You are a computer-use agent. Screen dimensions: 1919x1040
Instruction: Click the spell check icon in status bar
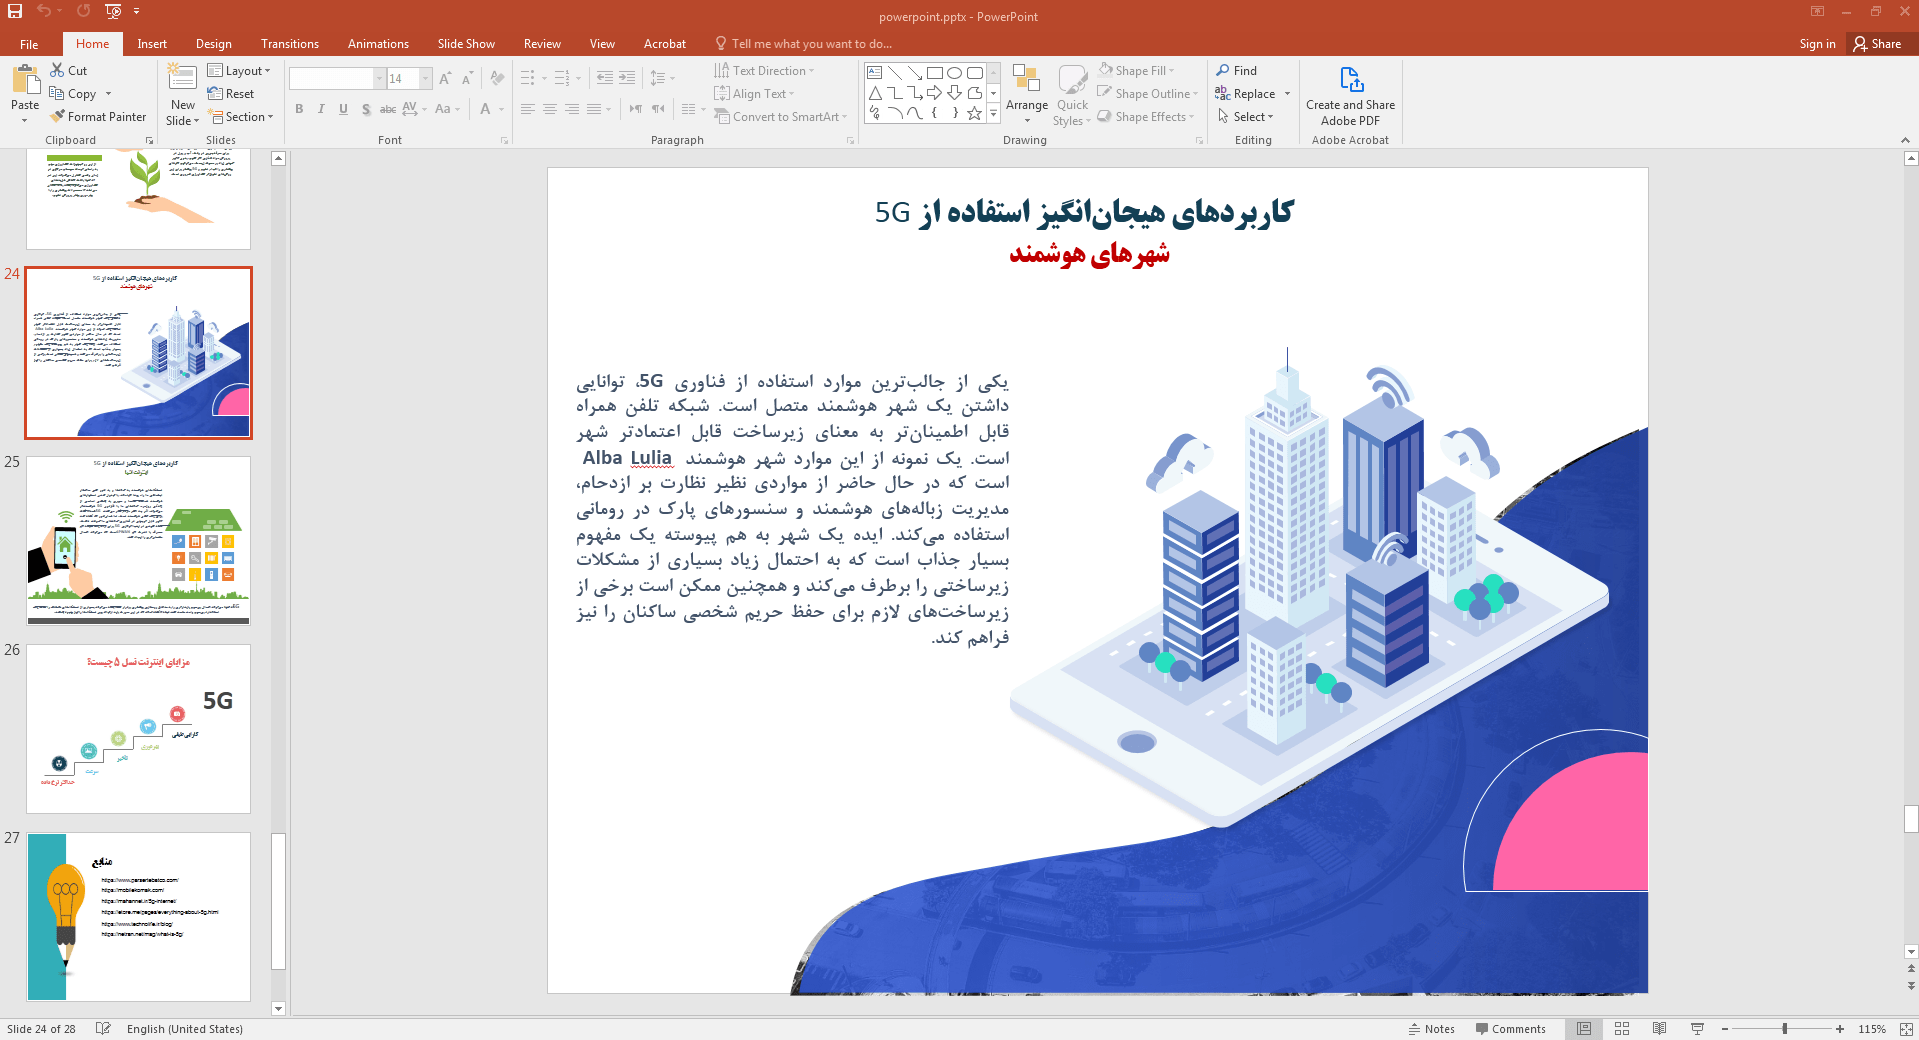coord(103,1029)
